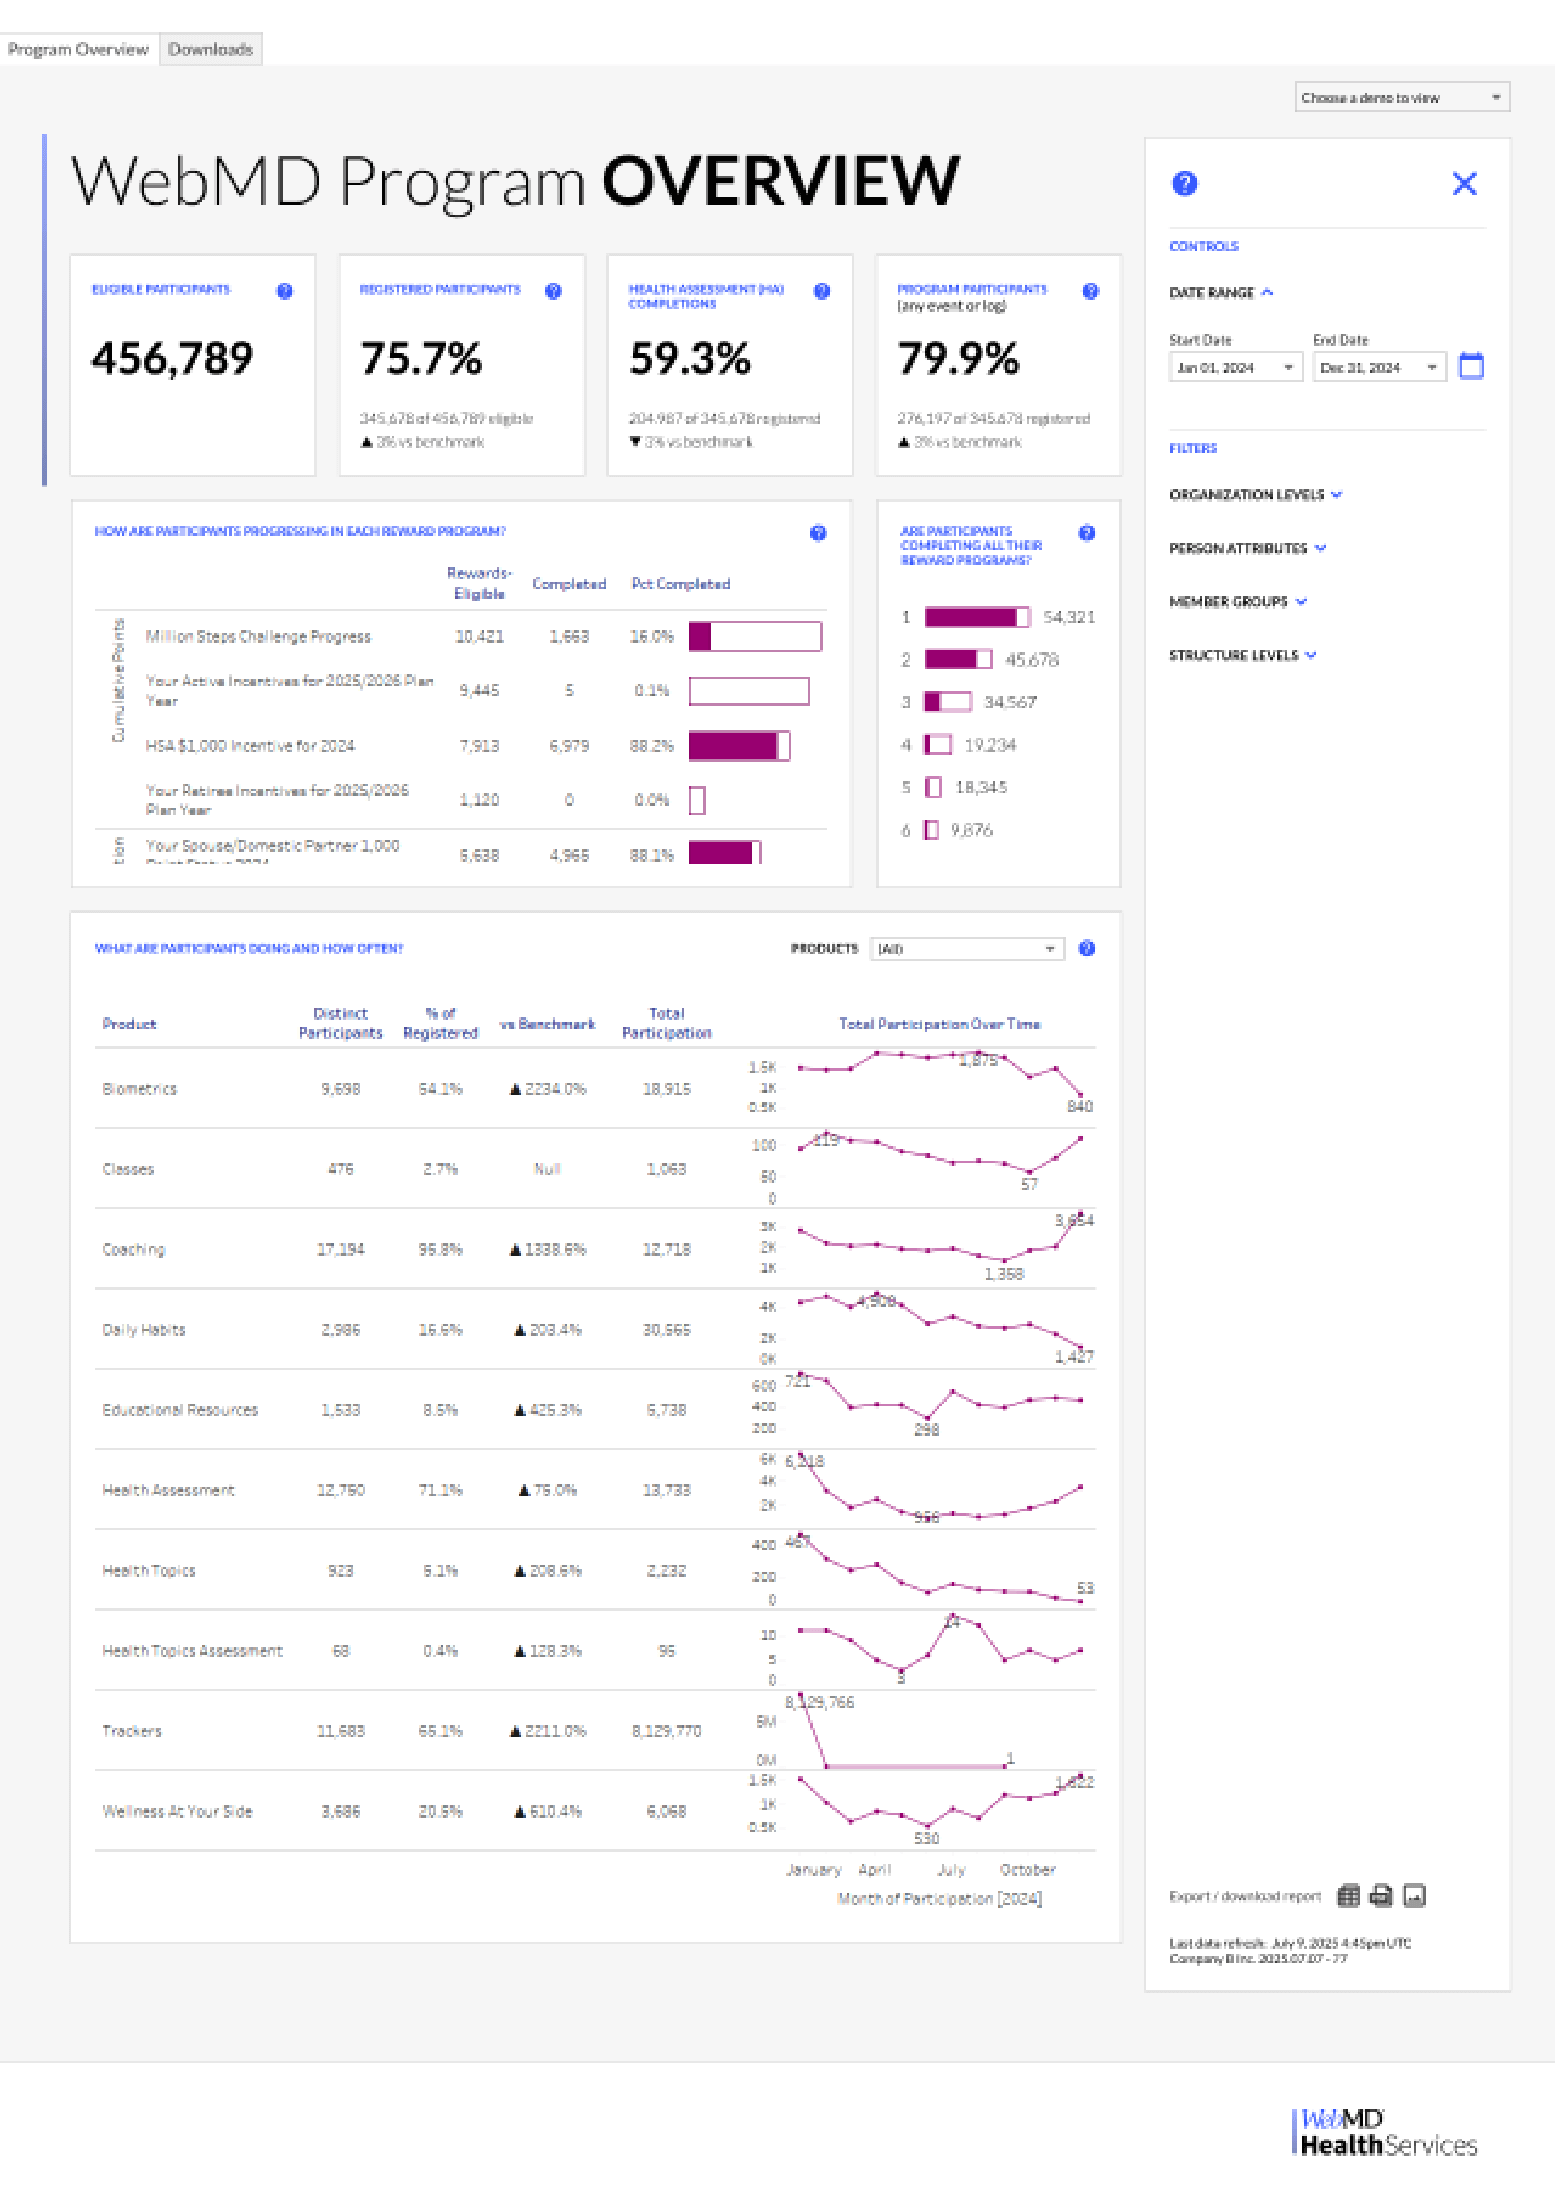Open the Products filter dropdown
Viewport: 1555px width, 2204px height.
coord(966,949)
